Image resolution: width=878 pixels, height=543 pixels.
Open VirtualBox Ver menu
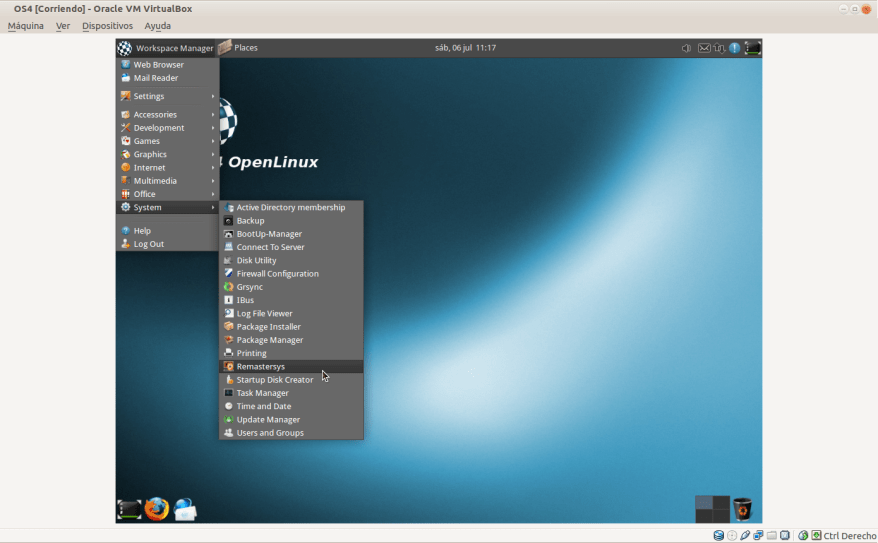(63, 26)
